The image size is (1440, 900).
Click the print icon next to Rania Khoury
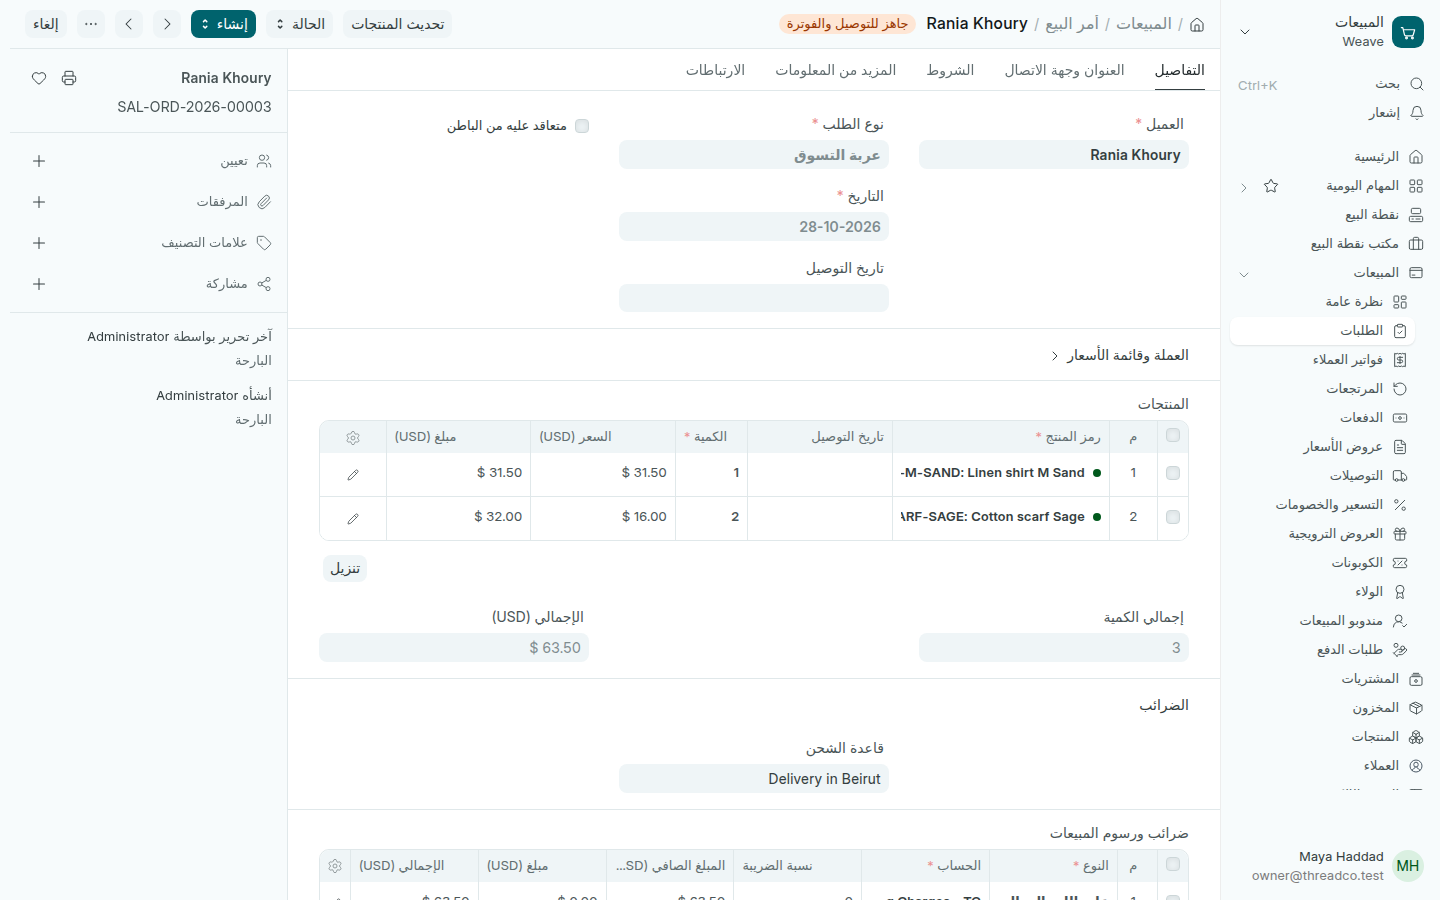[69, 78]
